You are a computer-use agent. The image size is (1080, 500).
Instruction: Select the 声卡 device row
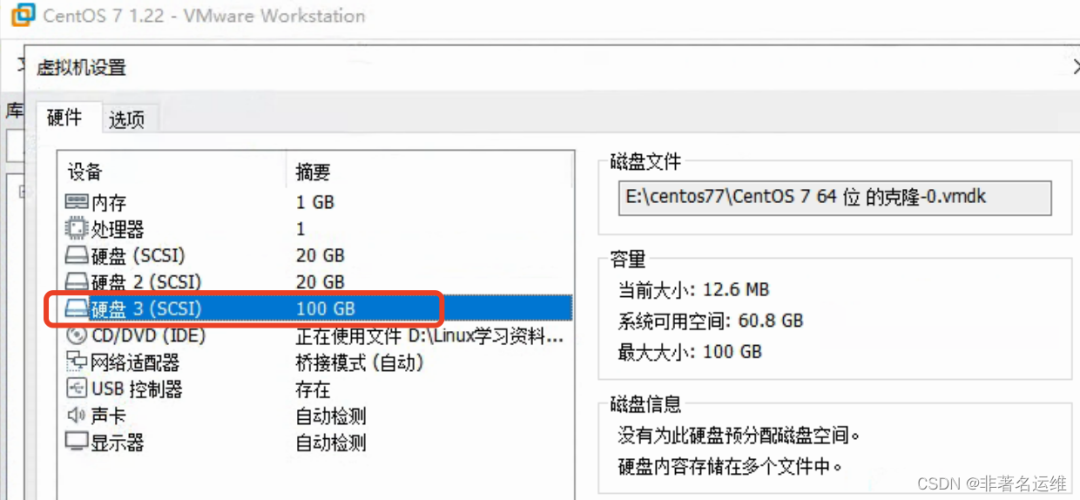[315, 416]
